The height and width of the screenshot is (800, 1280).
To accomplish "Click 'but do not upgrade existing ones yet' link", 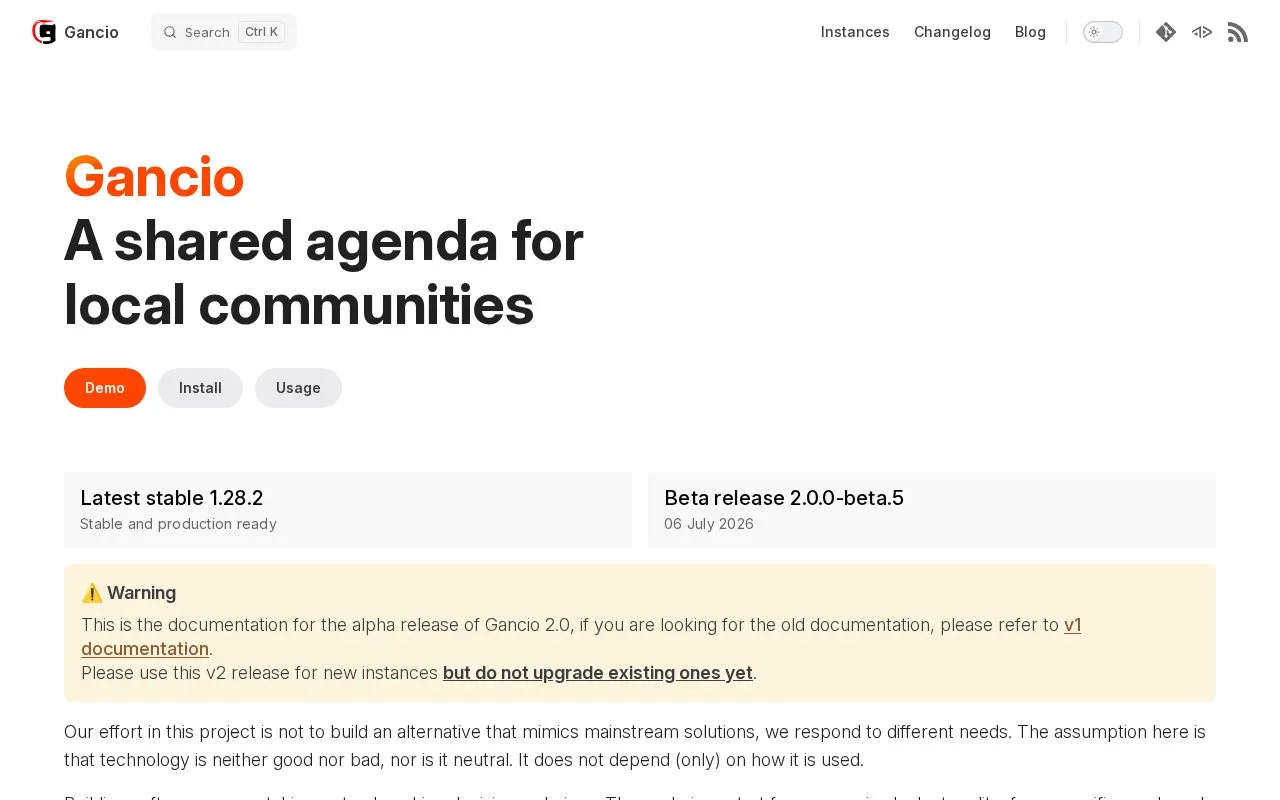I will coord(598,673).
